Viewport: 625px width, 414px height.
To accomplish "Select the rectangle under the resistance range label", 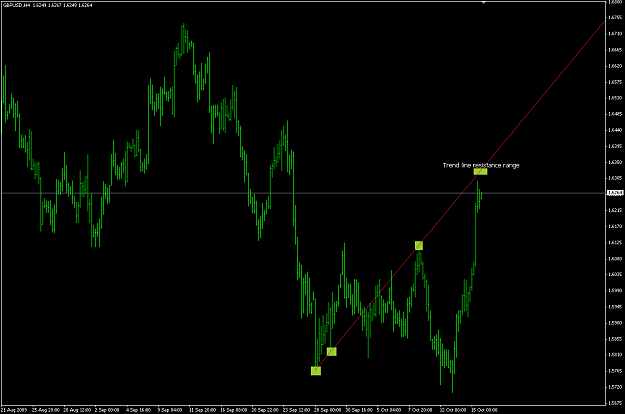I will (480, 172).
